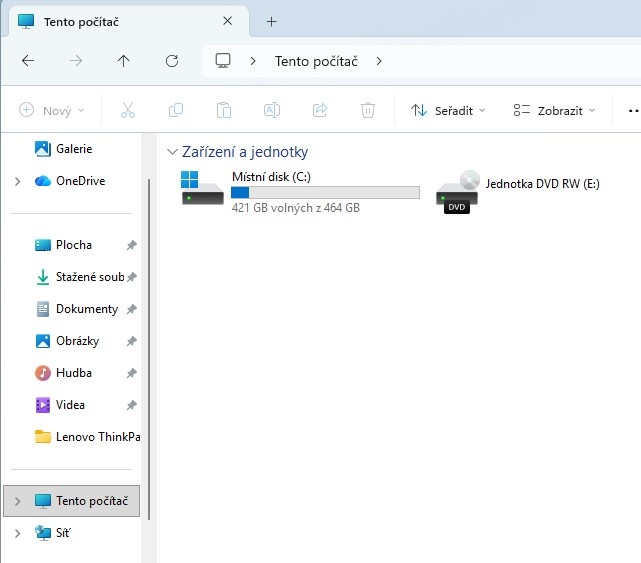The width and height of the screenshot is (641, 563).
Task: Collapse the Zařízení a jednotky group
Action: pyautogui.click(x=172, y=152)
